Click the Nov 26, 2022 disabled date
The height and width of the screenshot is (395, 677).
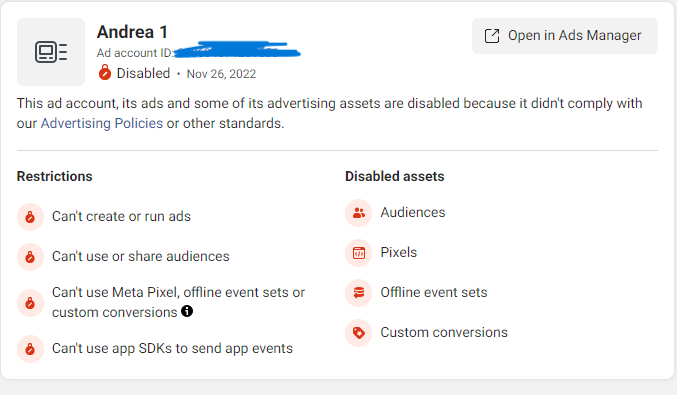click(x=221, y=74)
